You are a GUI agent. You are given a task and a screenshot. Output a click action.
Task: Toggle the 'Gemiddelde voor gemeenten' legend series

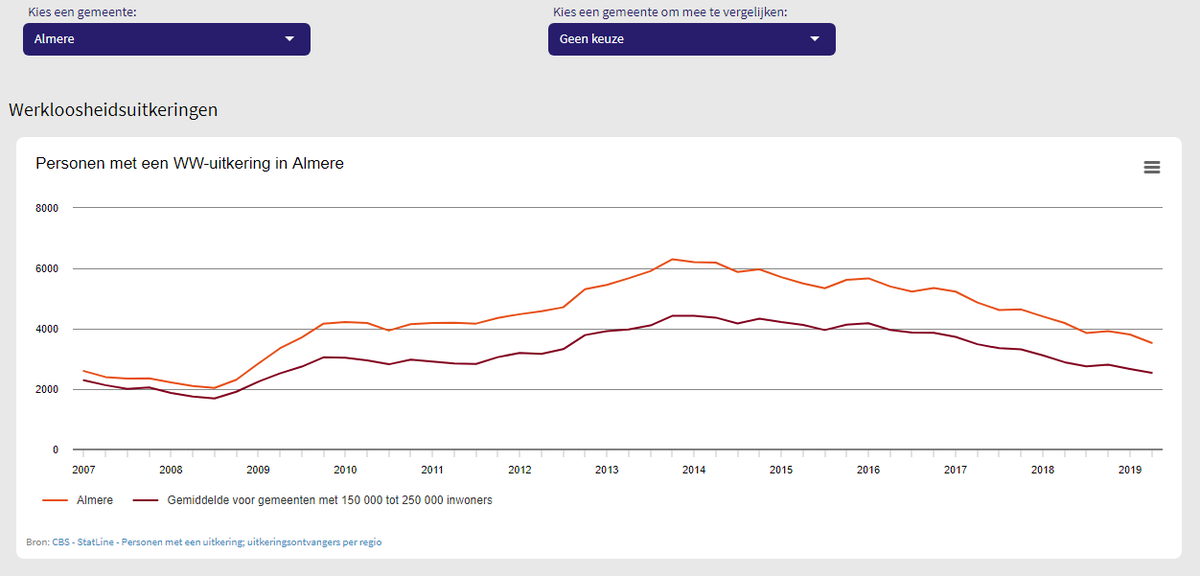(314, 500)
